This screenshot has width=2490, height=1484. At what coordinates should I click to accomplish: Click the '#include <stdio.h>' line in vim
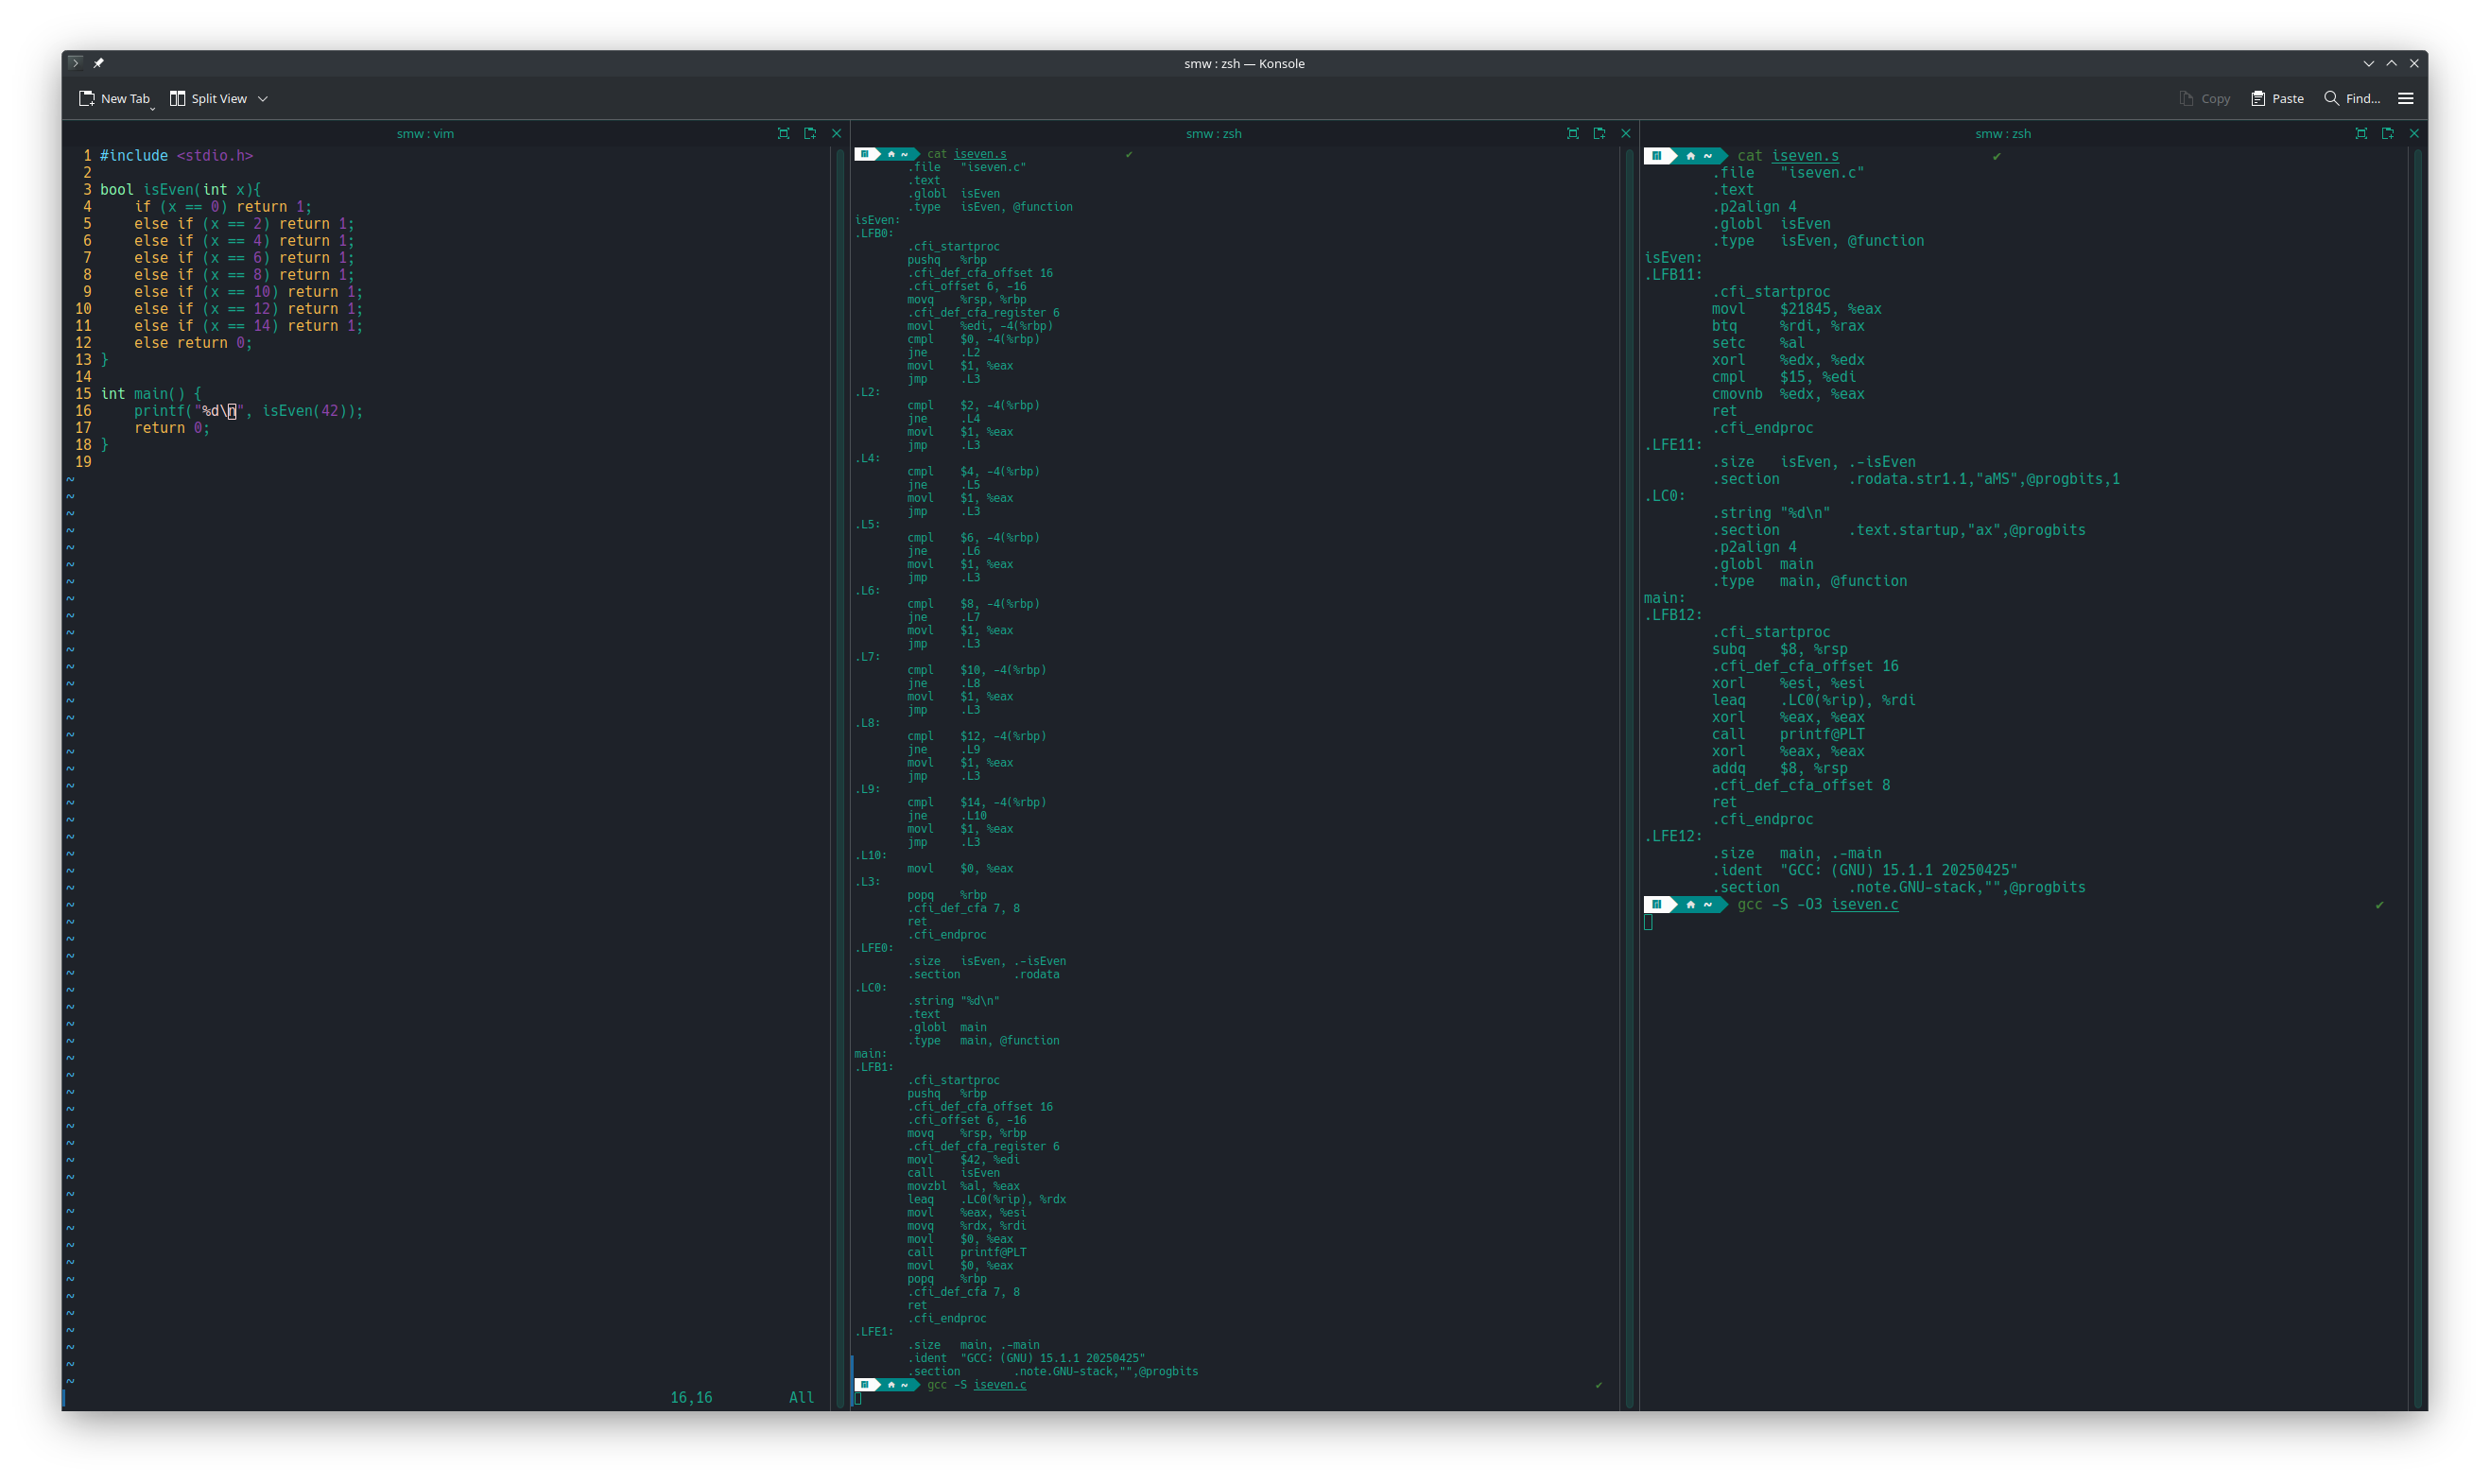[176, 156]
